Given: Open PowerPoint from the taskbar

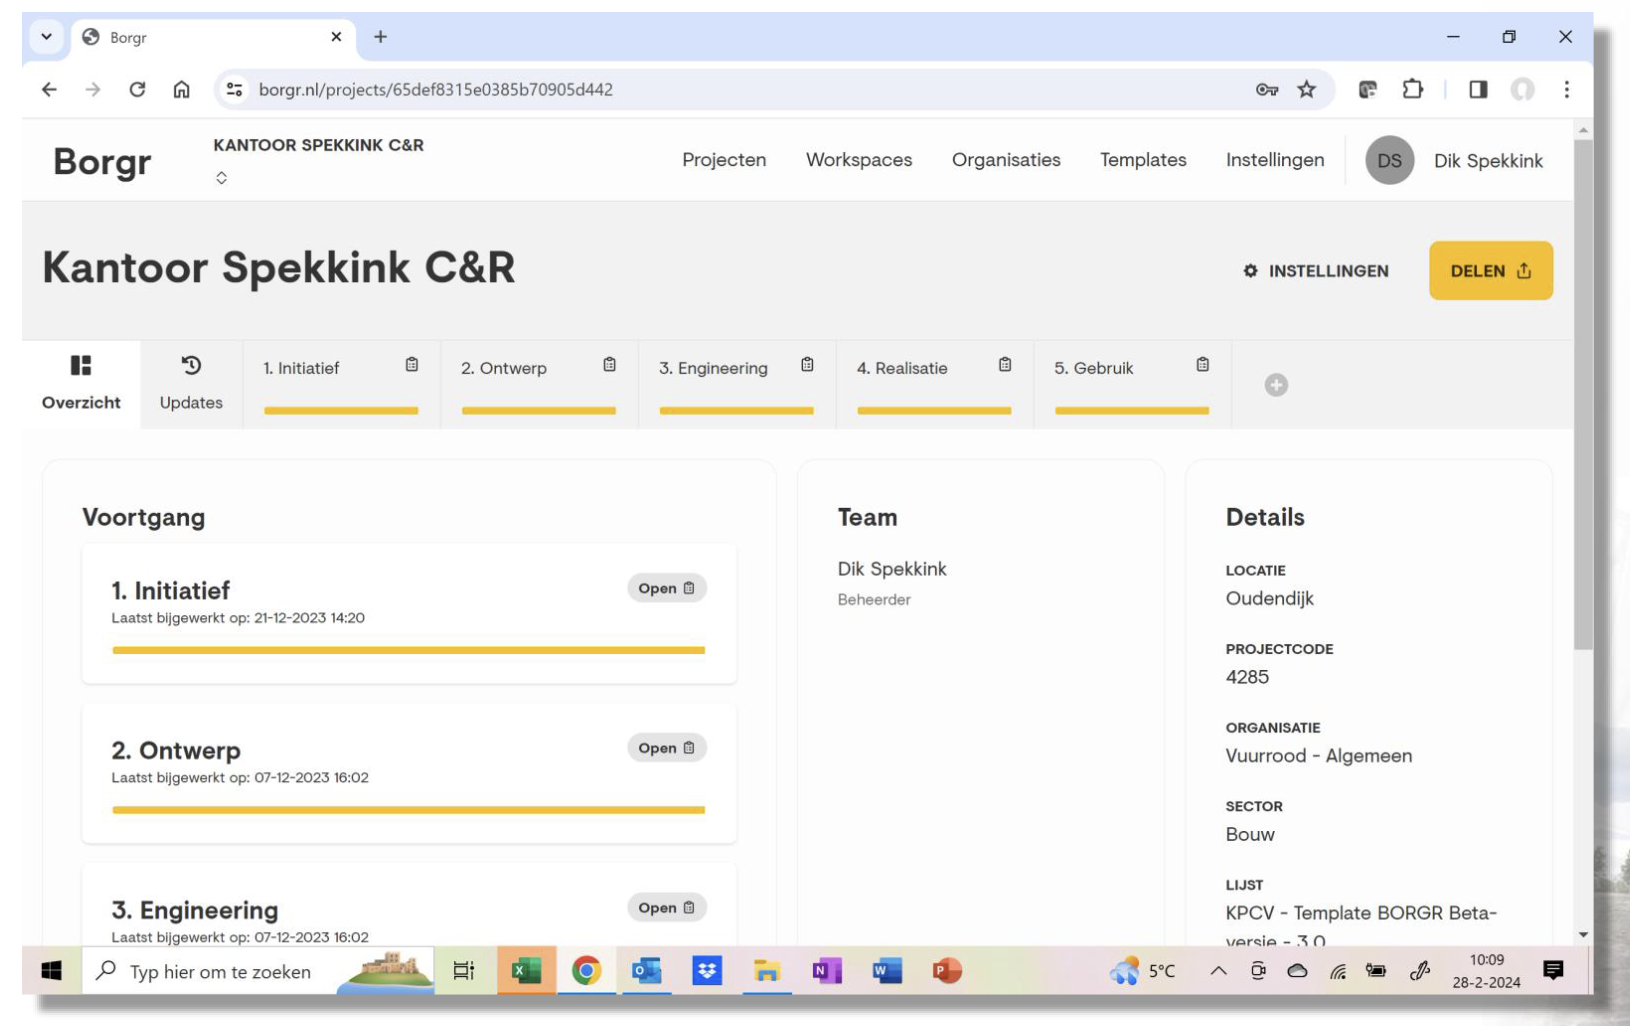Looking at the screenshot, I should (x=947, y=970).
